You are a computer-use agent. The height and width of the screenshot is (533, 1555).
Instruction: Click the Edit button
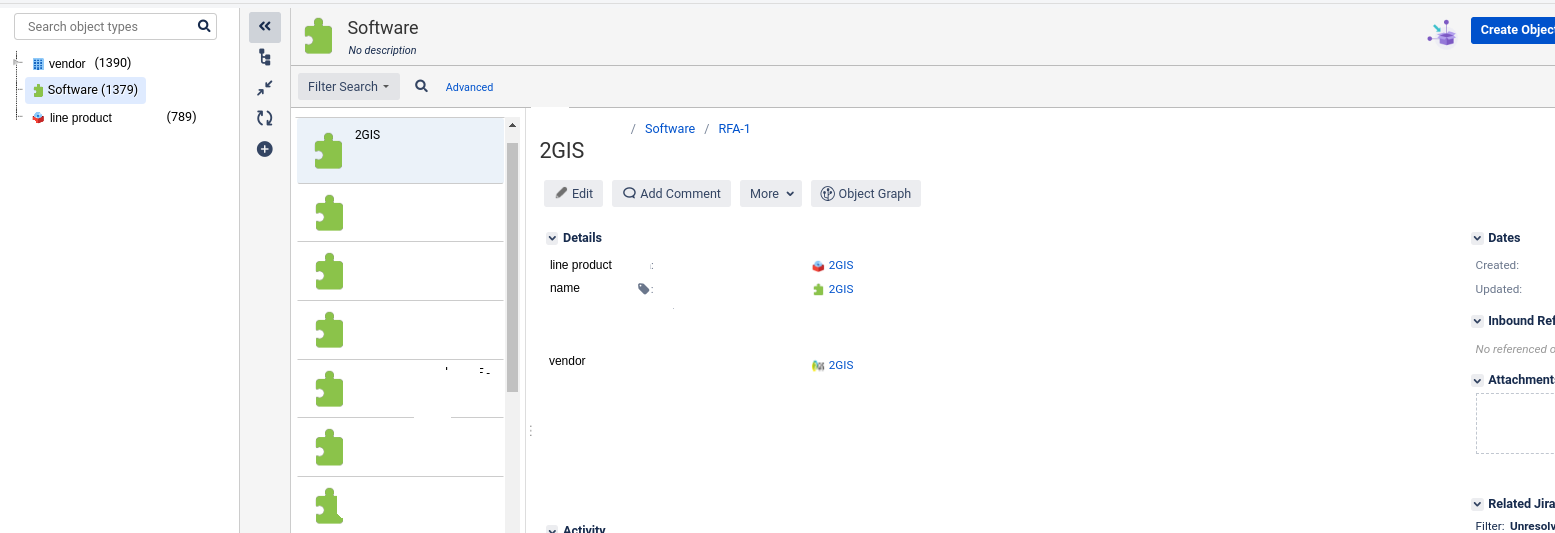(x=573, y=194)
